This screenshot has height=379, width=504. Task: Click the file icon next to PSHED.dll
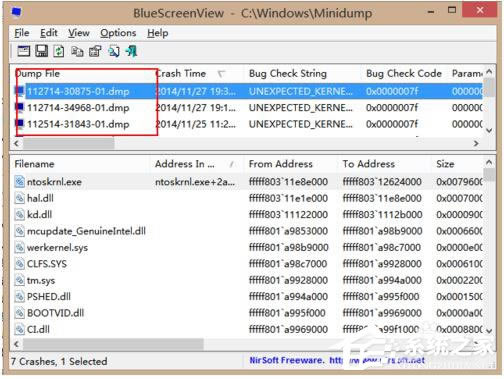pos(19,296)
